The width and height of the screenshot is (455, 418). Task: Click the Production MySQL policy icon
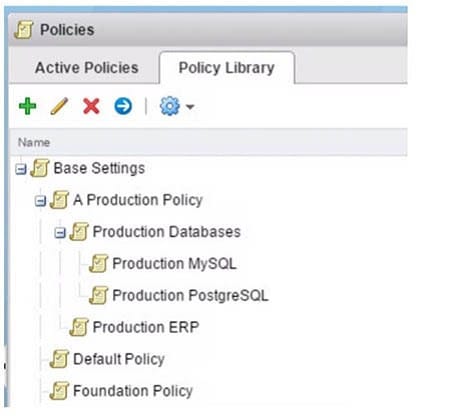click(x=99, y=263)
